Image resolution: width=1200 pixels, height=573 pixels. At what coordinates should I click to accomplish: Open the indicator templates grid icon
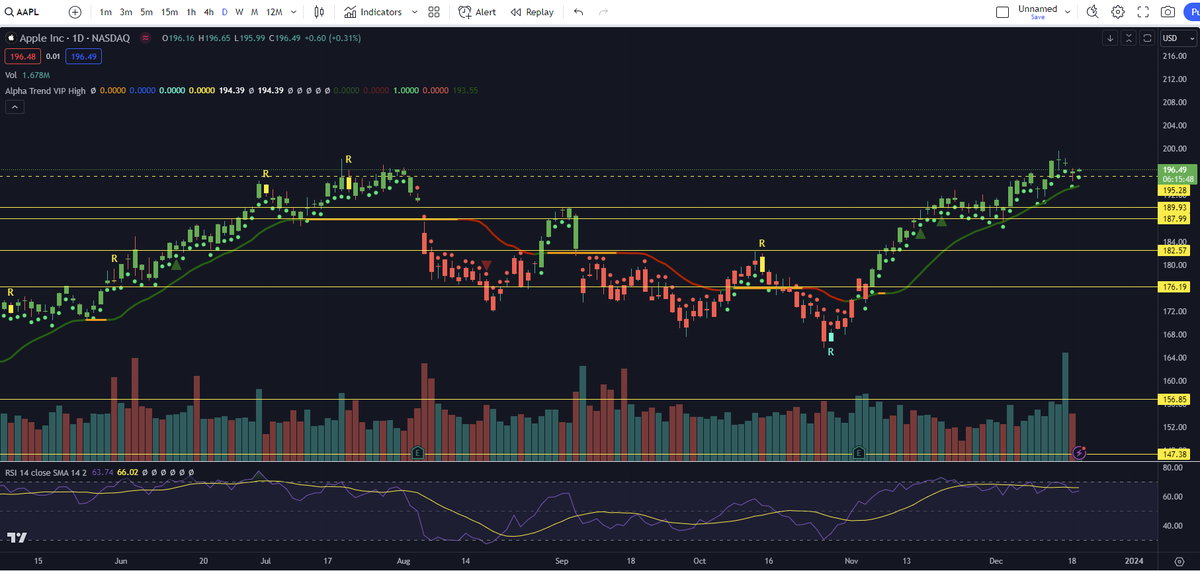point(433,12)
